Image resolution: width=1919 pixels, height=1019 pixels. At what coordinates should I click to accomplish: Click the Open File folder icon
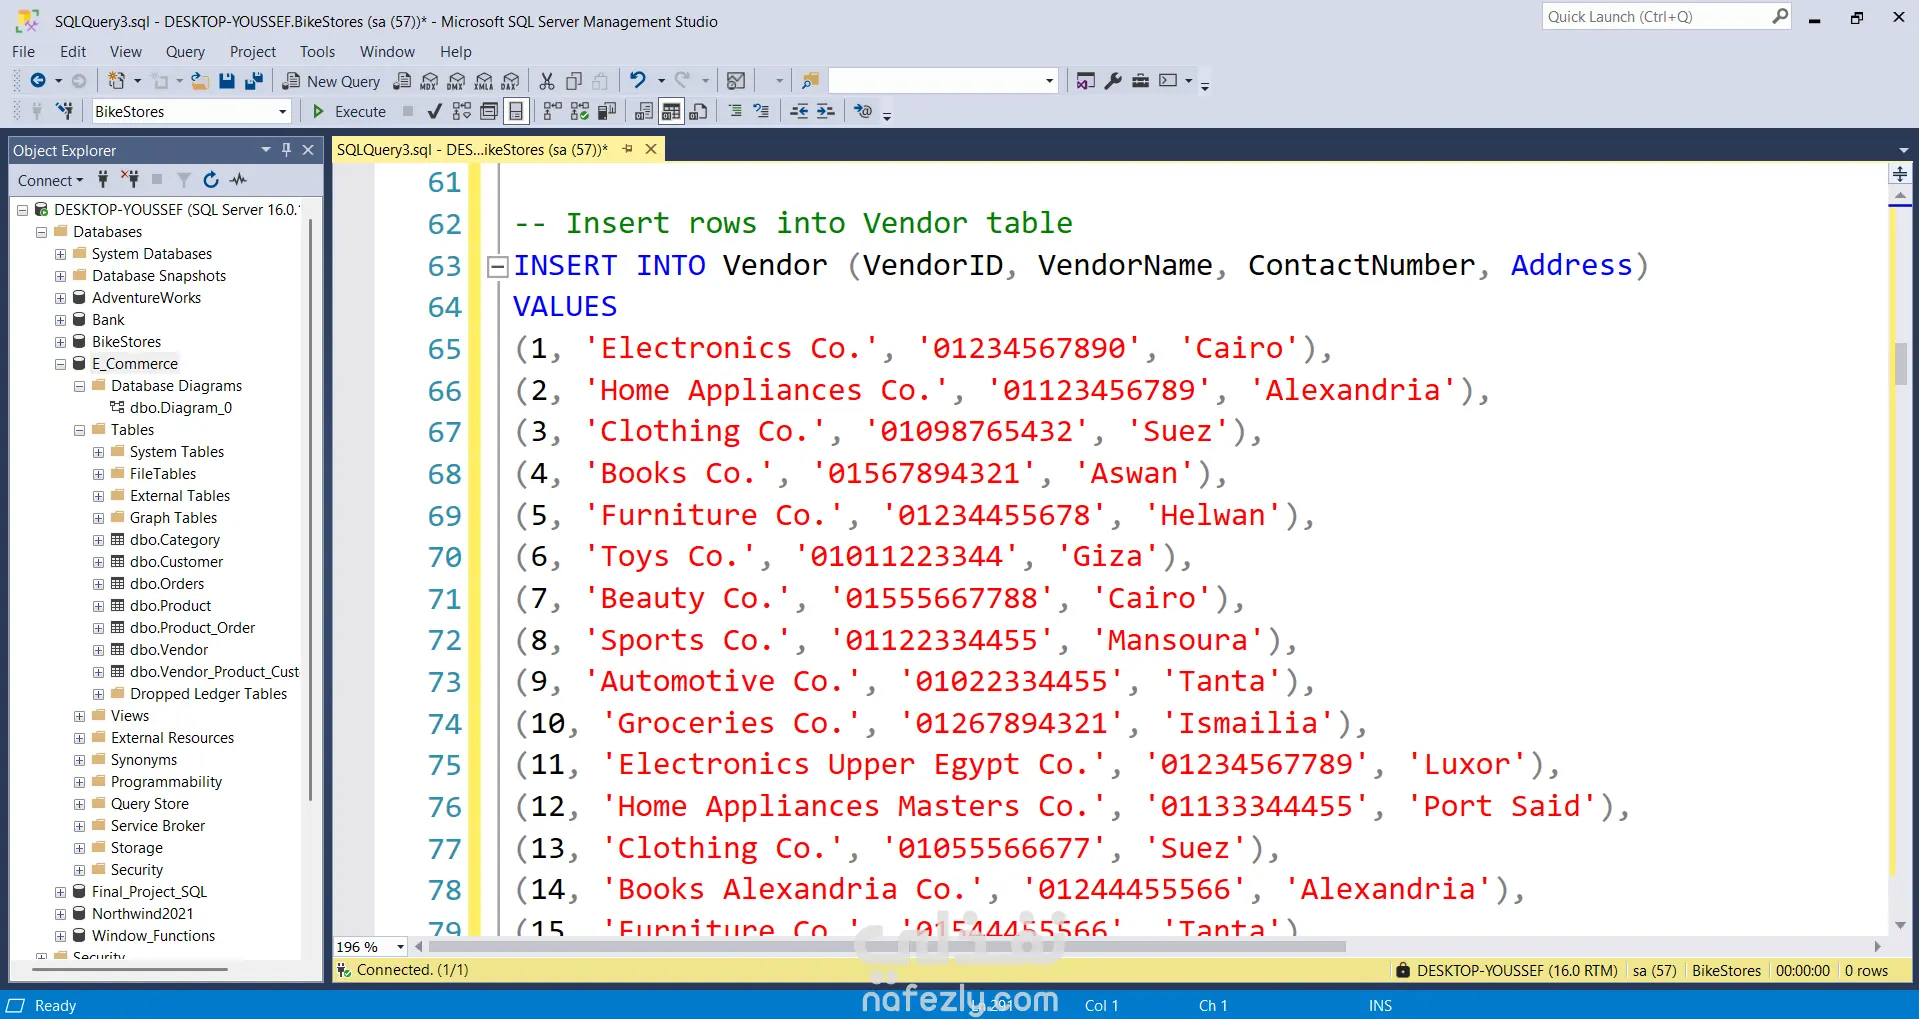[x=200, y=81]
